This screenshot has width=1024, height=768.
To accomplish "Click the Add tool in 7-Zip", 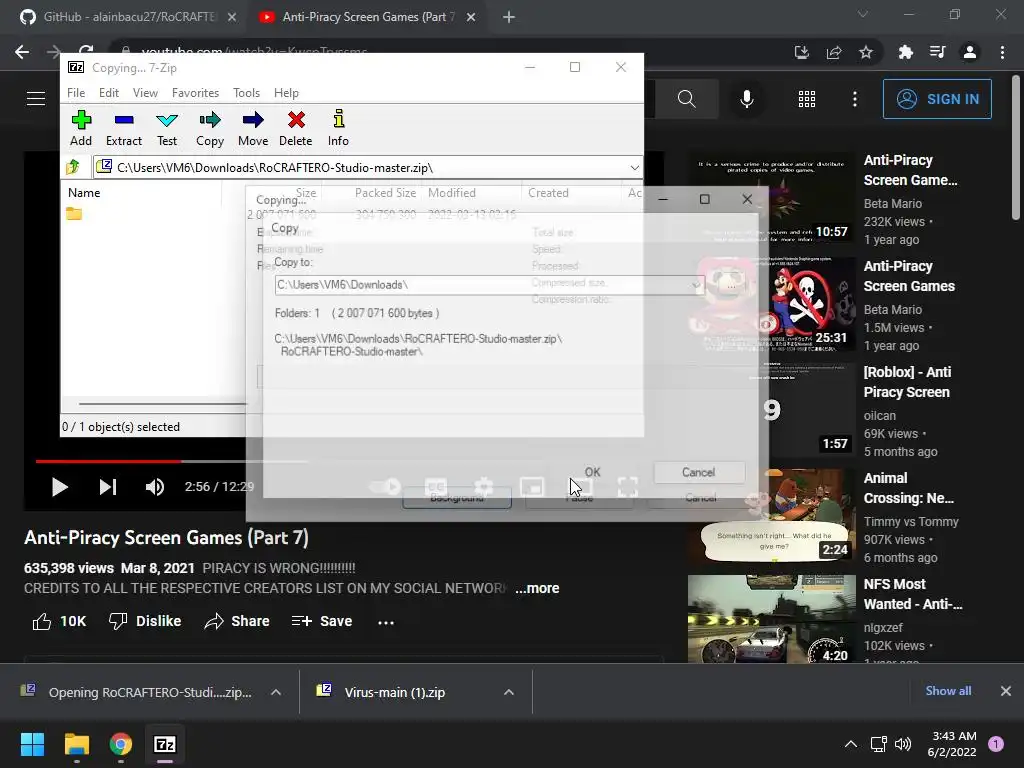I will [81, 128].
